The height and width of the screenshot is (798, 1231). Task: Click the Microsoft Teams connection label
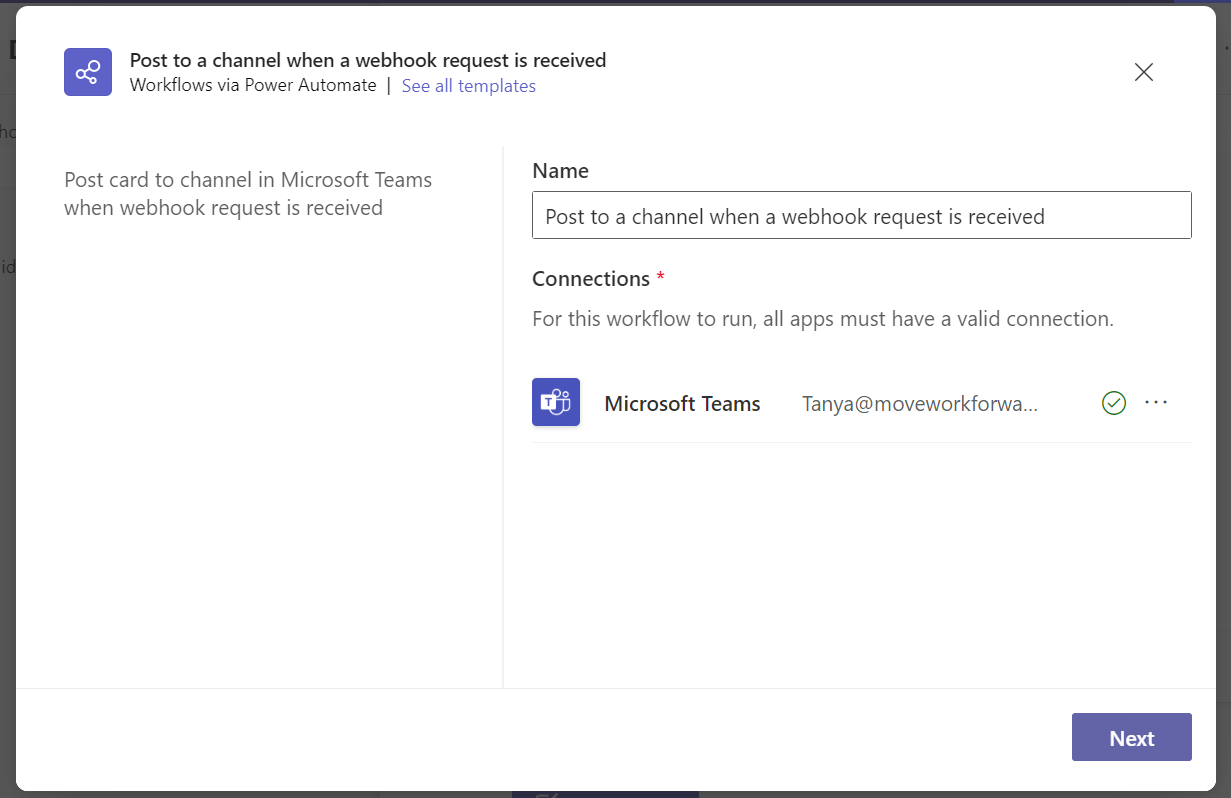683,404
